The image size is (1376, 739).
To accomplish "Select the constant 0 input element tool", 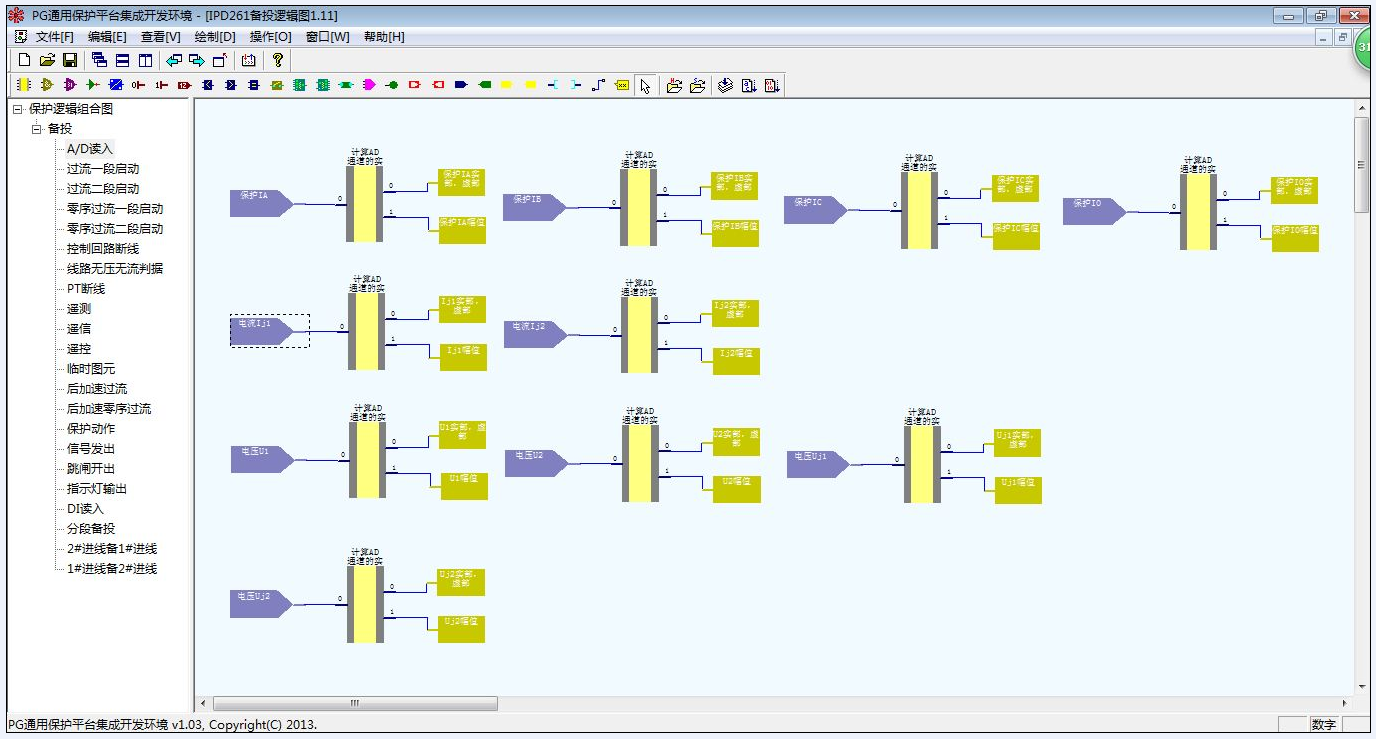I will 139,86.
